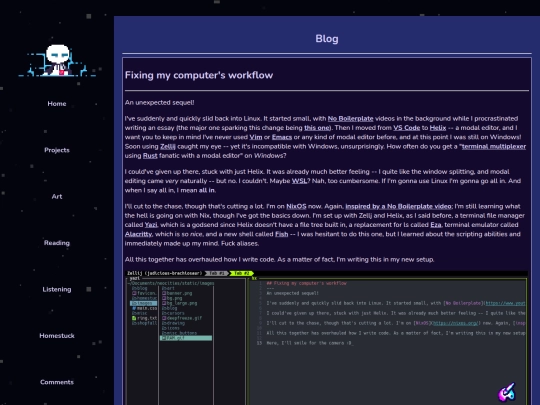Click the Blog page heading

[327, 39]
